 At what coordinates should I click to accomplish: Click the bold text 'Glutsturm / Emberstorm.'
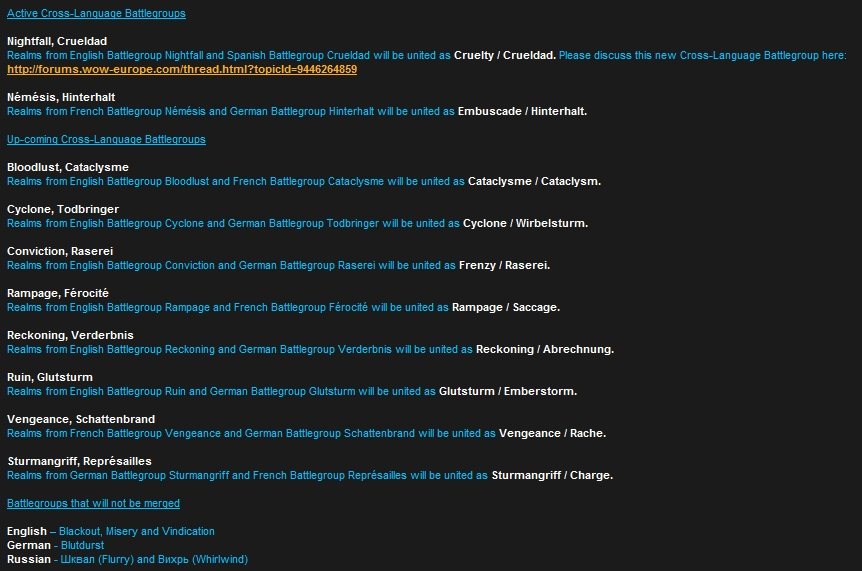pyautogui.click(x=508, y=391)
